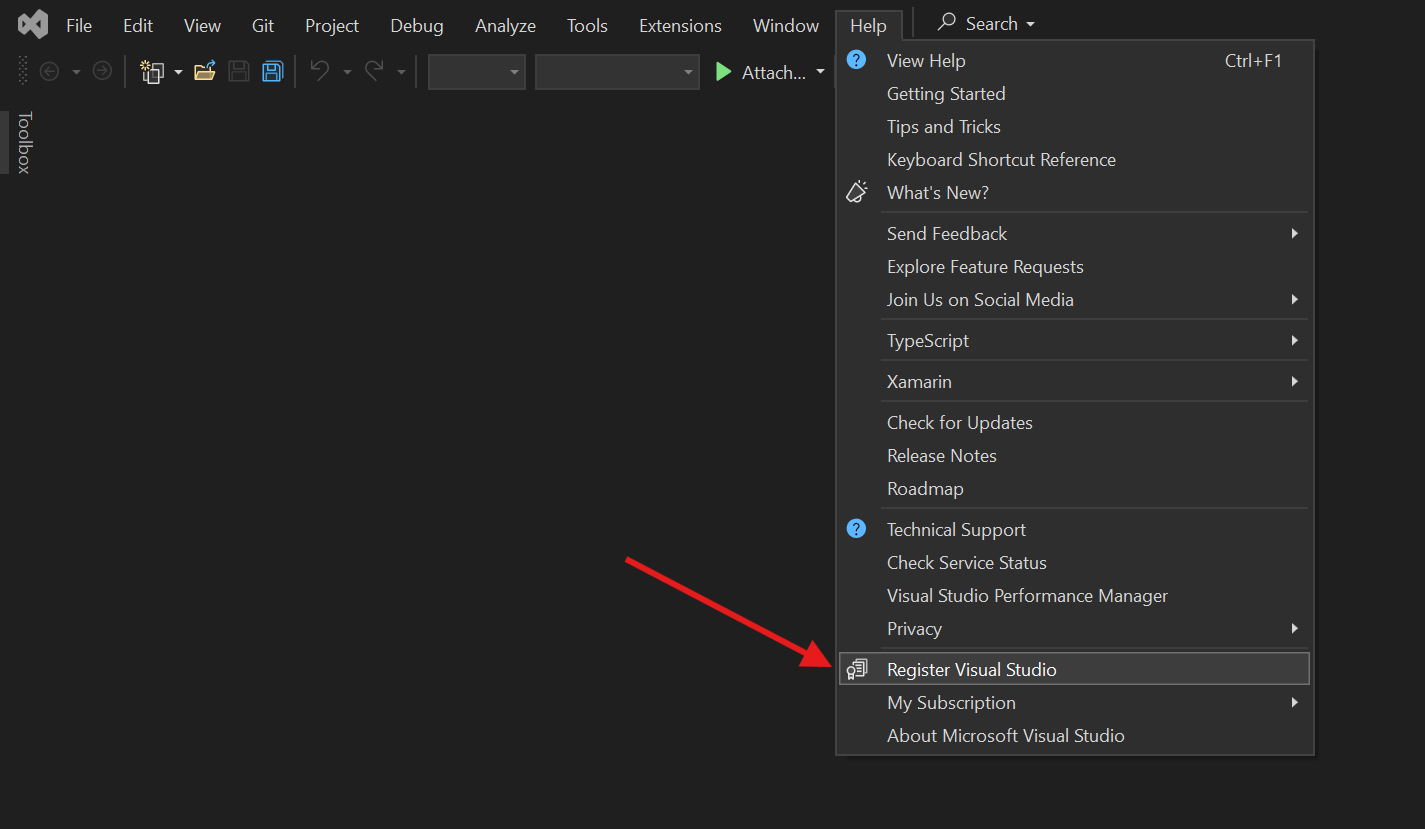The height and width of the screenshot is (829, 1425).
Task: Click the Navigate Forward arrow icon
Action: pos(101,71)
